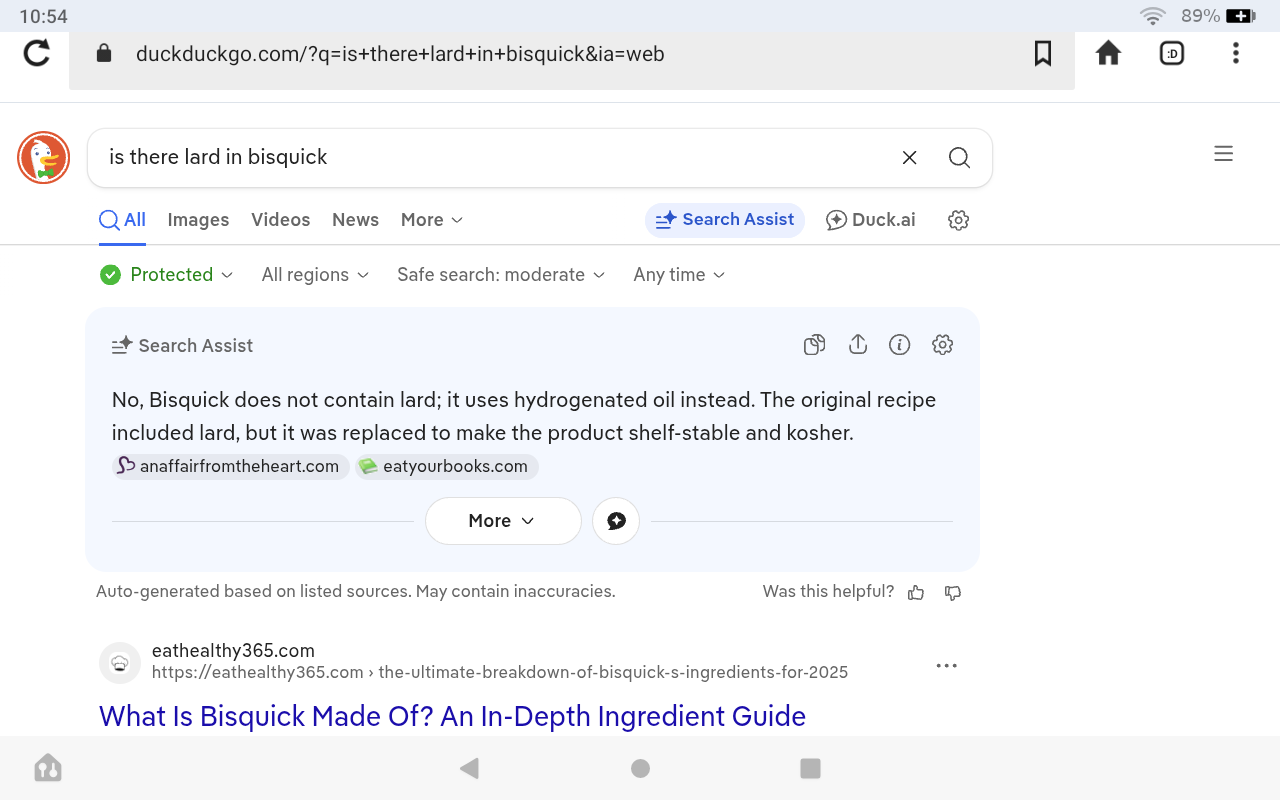This screenshot has height=800, width=1280.
Task: Toggle the Search Assist button
Action: click(724, 220)
